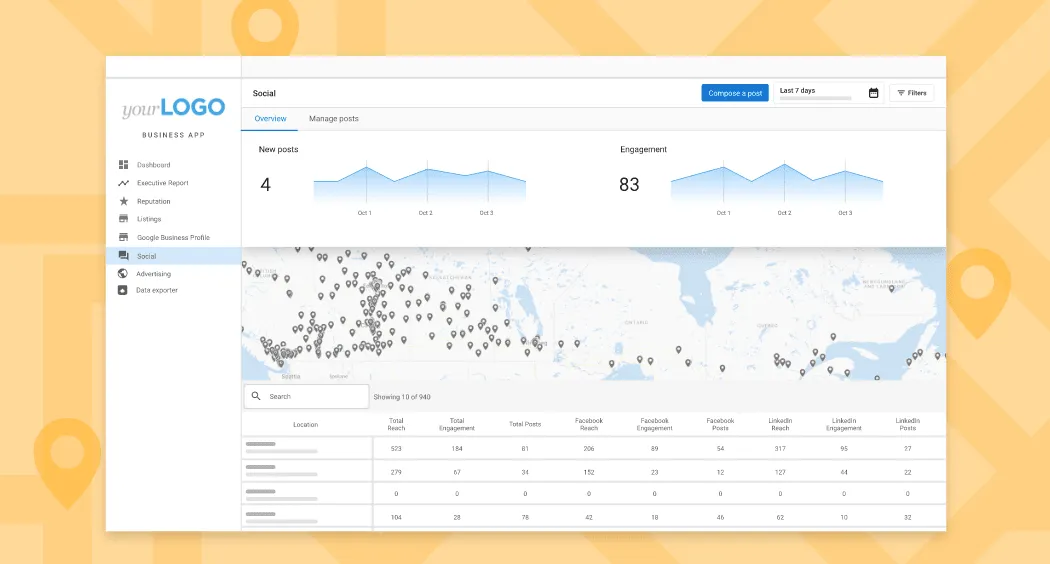Click the Social chat icon in sidebar

123,256
